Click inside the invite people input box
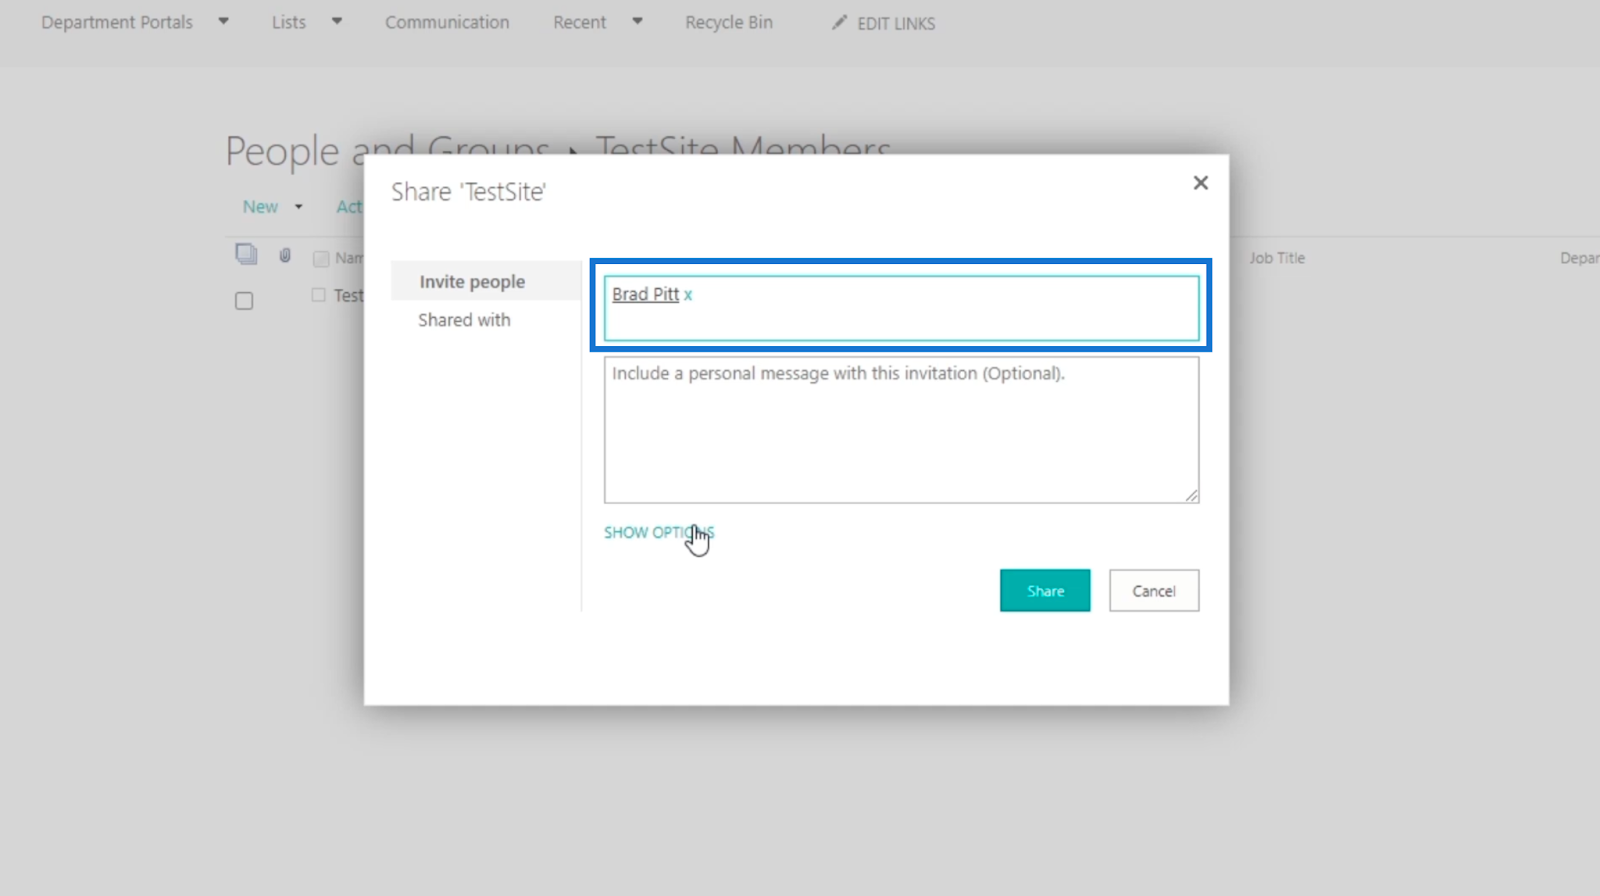 point(901,308)
